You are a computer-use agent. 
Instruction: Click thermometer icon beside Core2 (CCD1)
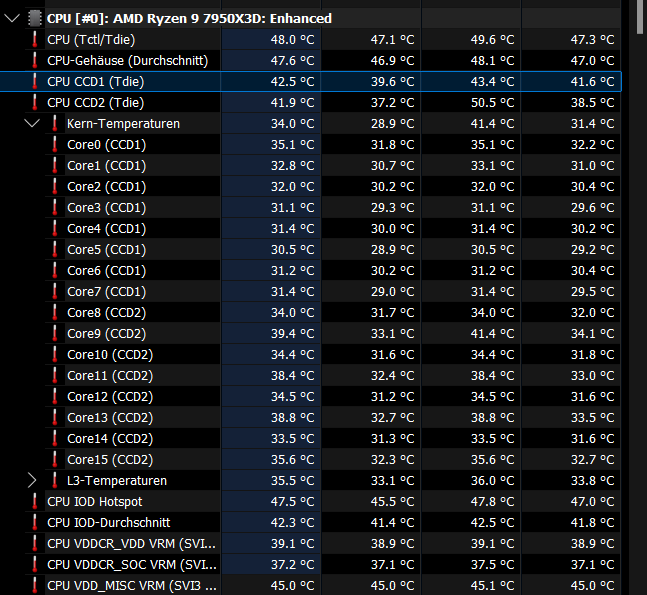[55, 187]
